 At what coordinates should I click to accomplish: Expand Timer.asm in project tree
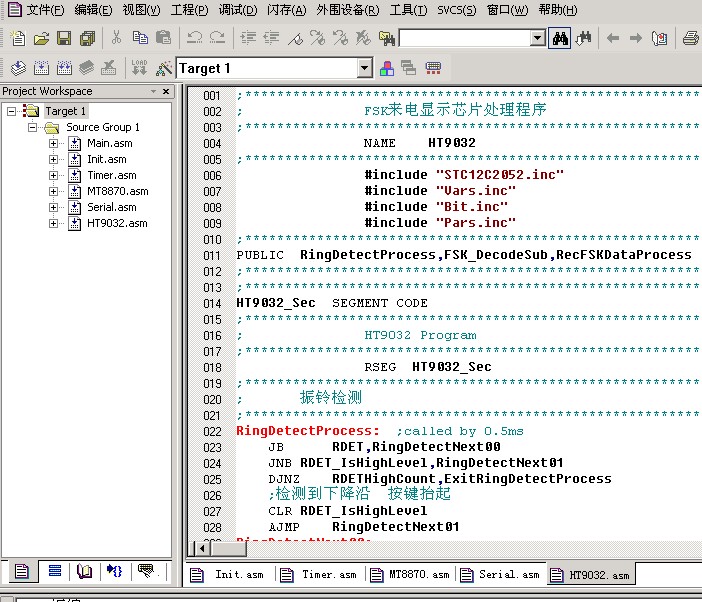tap(53, 175)
